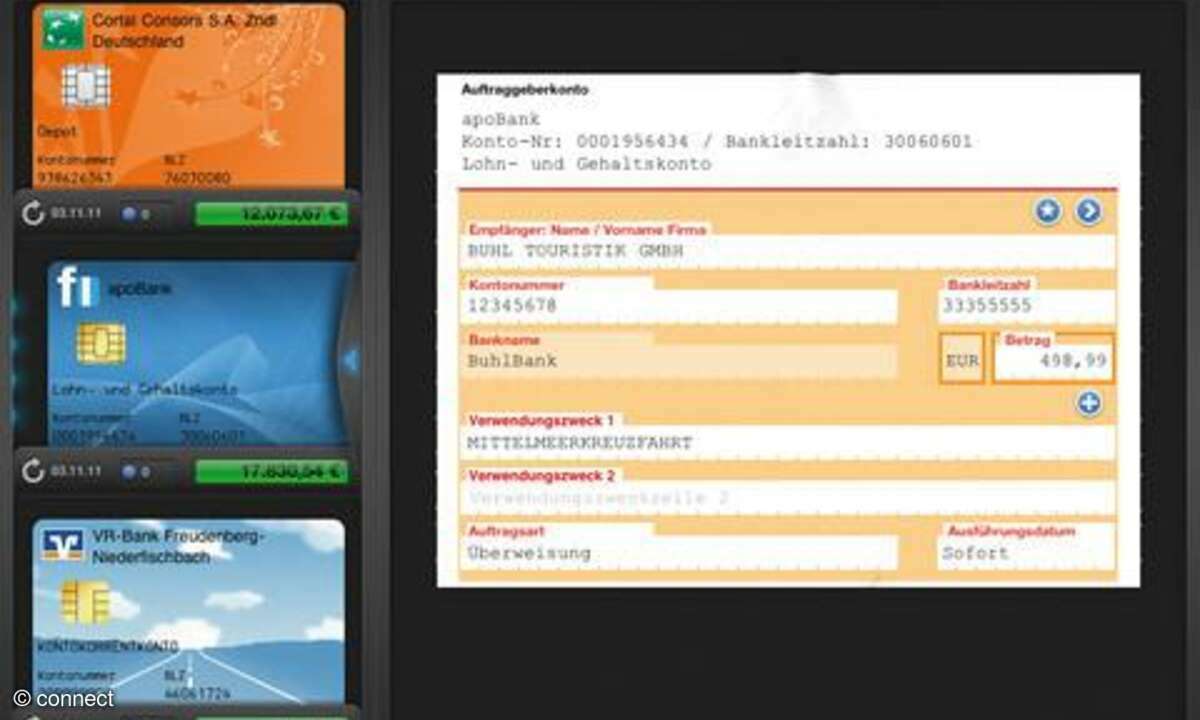Click the blue message dot under apoBank
This screenshot has height=720, width=1200.
129,471
